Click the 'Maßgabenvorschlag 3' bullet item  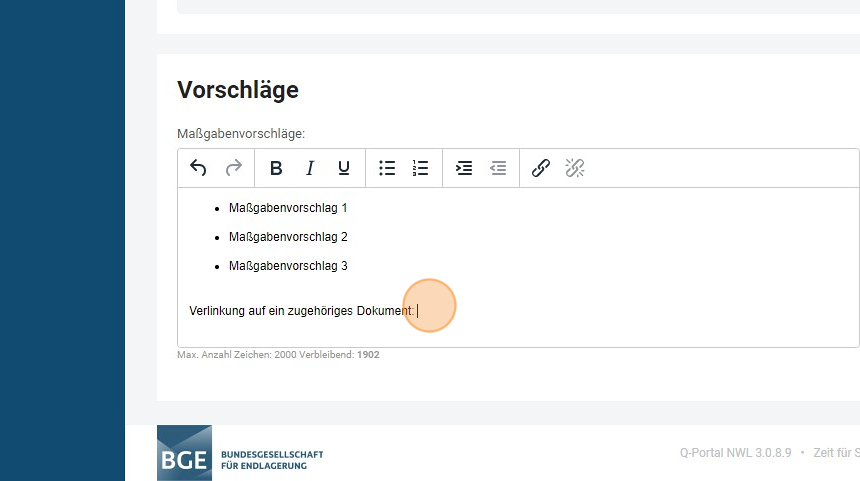[x=288, y=266]
